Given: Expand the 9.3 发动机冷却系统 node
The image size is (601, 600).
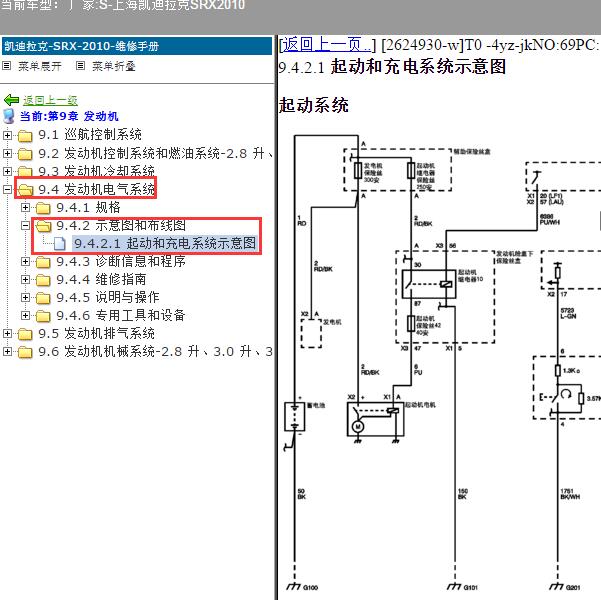Looking at the screenshot, I should [7, 171].
